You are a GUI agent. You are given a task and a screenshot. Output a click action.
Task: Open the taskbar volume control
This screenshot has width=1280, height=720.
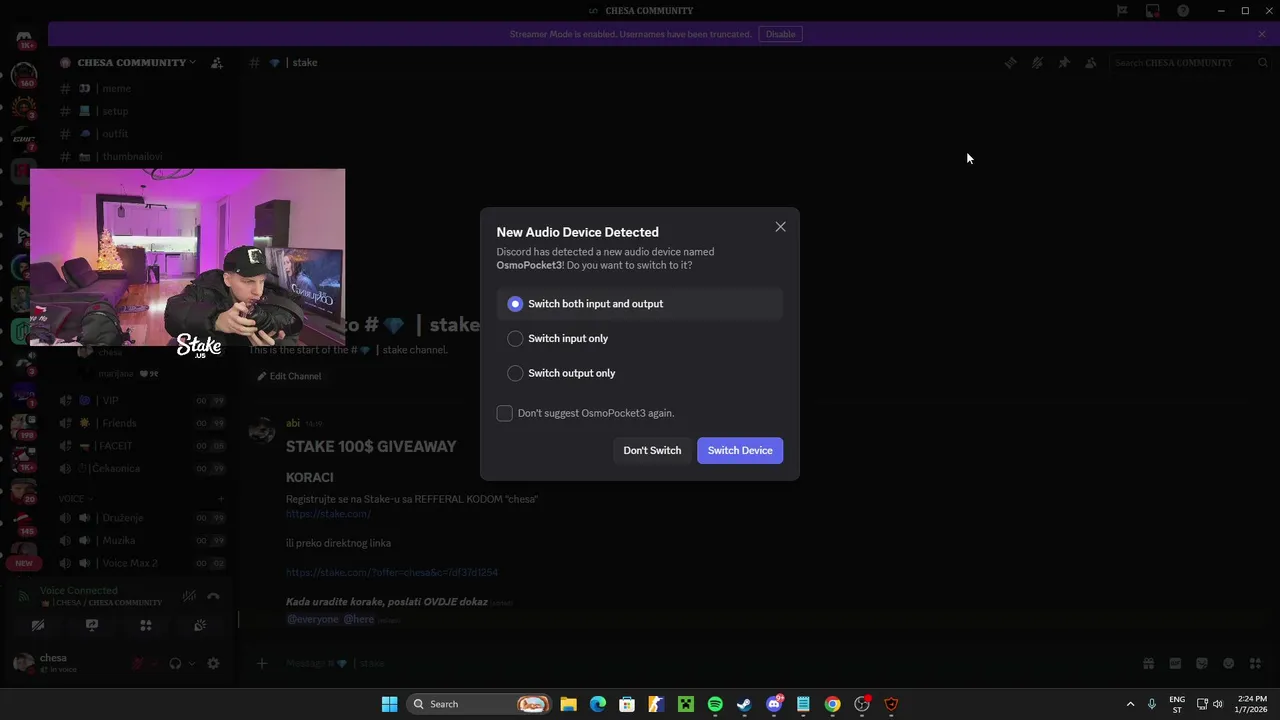click(x=1218, y=704)
